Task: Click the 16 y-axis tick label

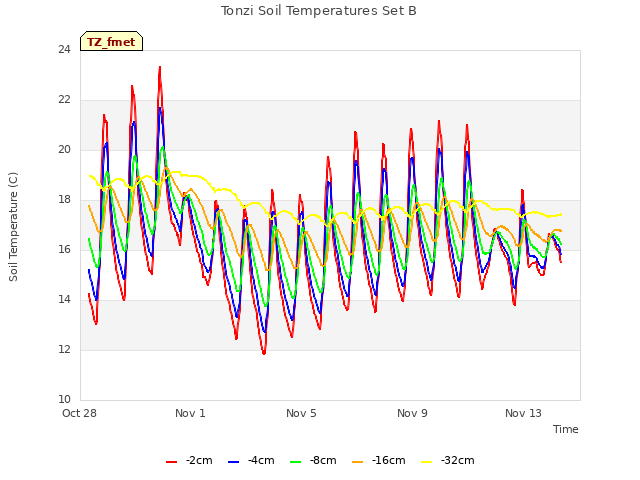Action: pyautogui.click(x=64, y=249)
